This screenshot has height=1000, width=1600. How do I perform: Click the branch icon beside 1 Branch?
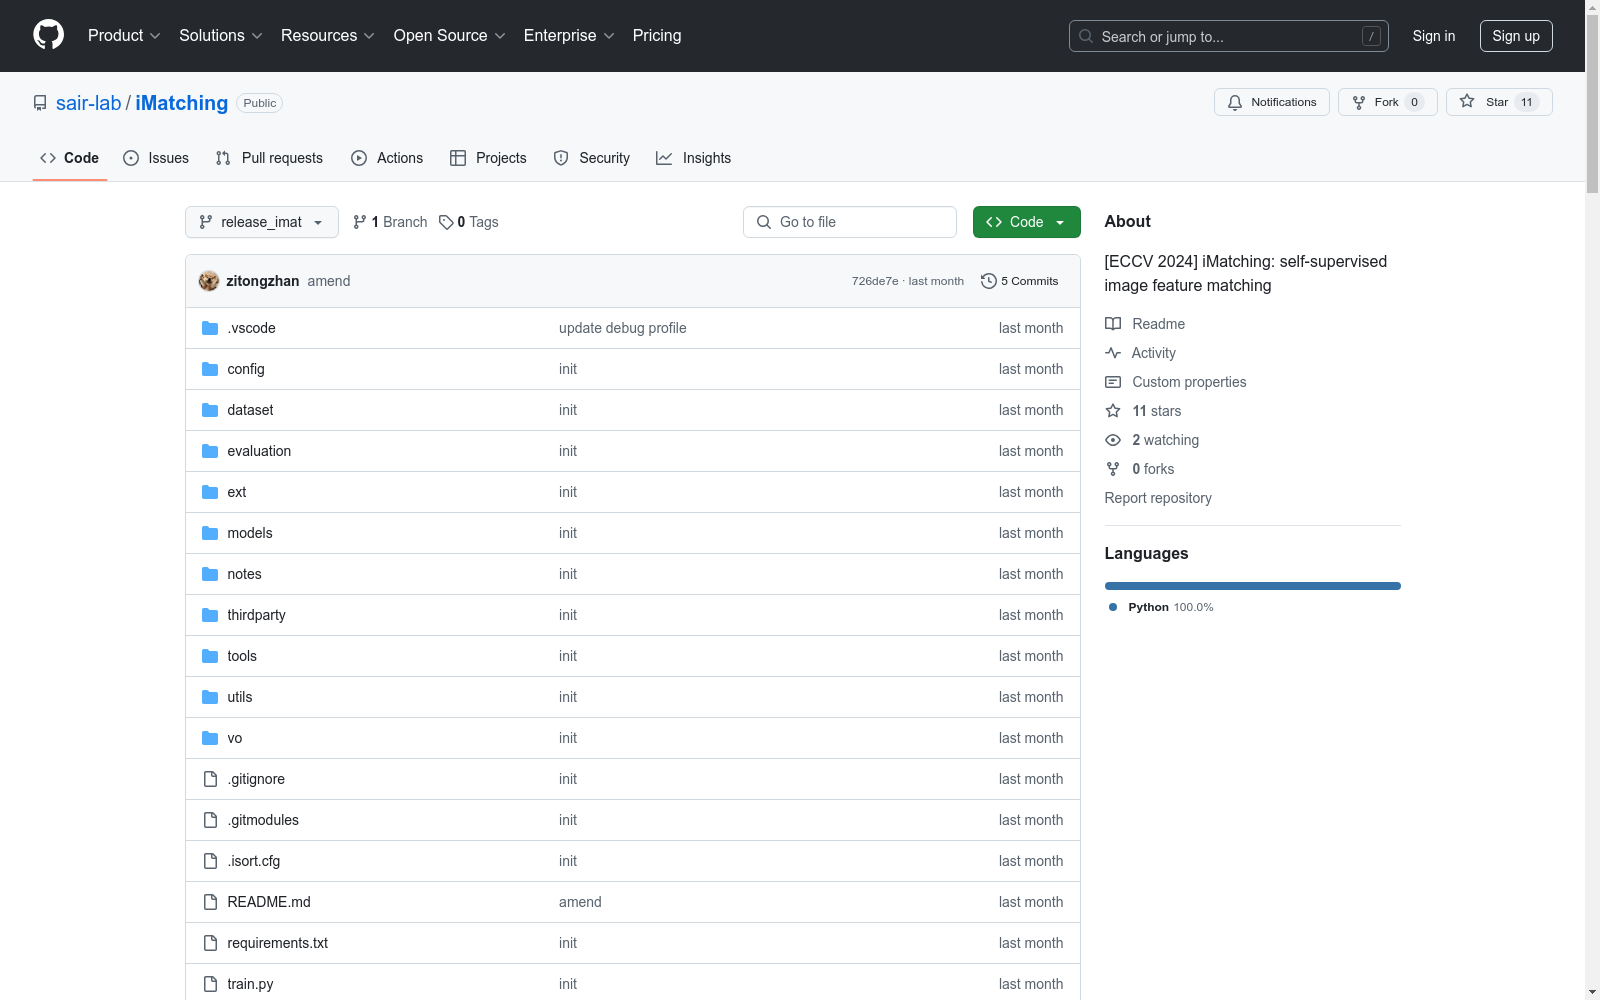(x=360, y=222)
